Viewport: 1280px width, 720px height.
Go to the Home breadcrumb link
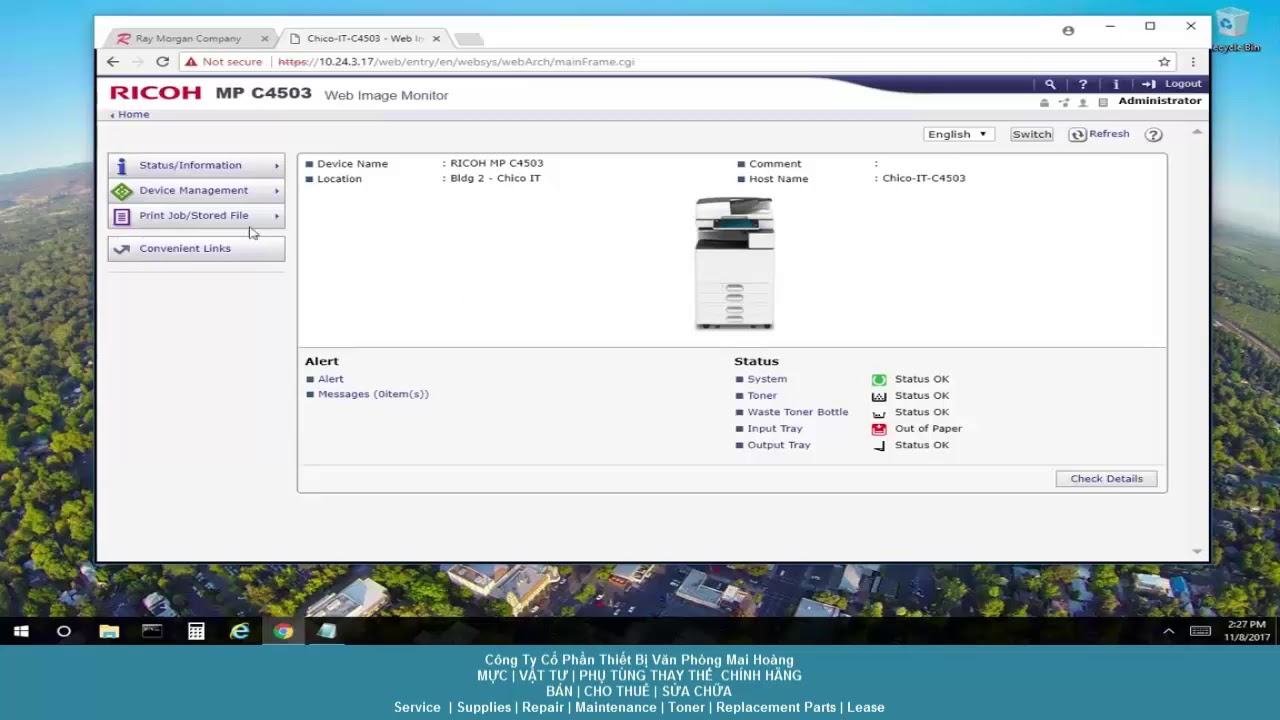tap(133, 115)
